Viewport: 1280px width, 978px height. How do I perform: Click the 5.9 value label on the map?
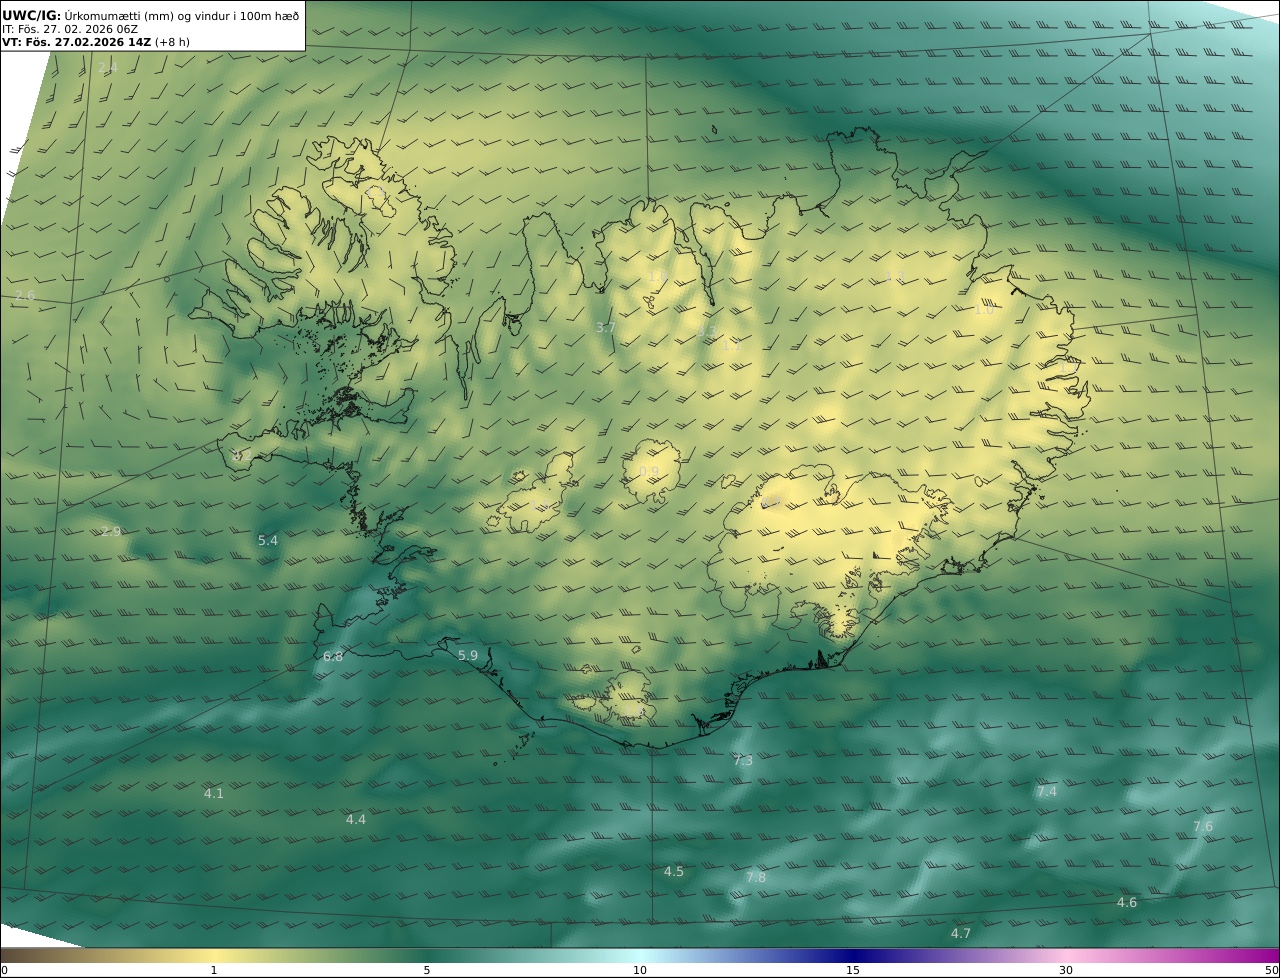[x=468, y=656]
